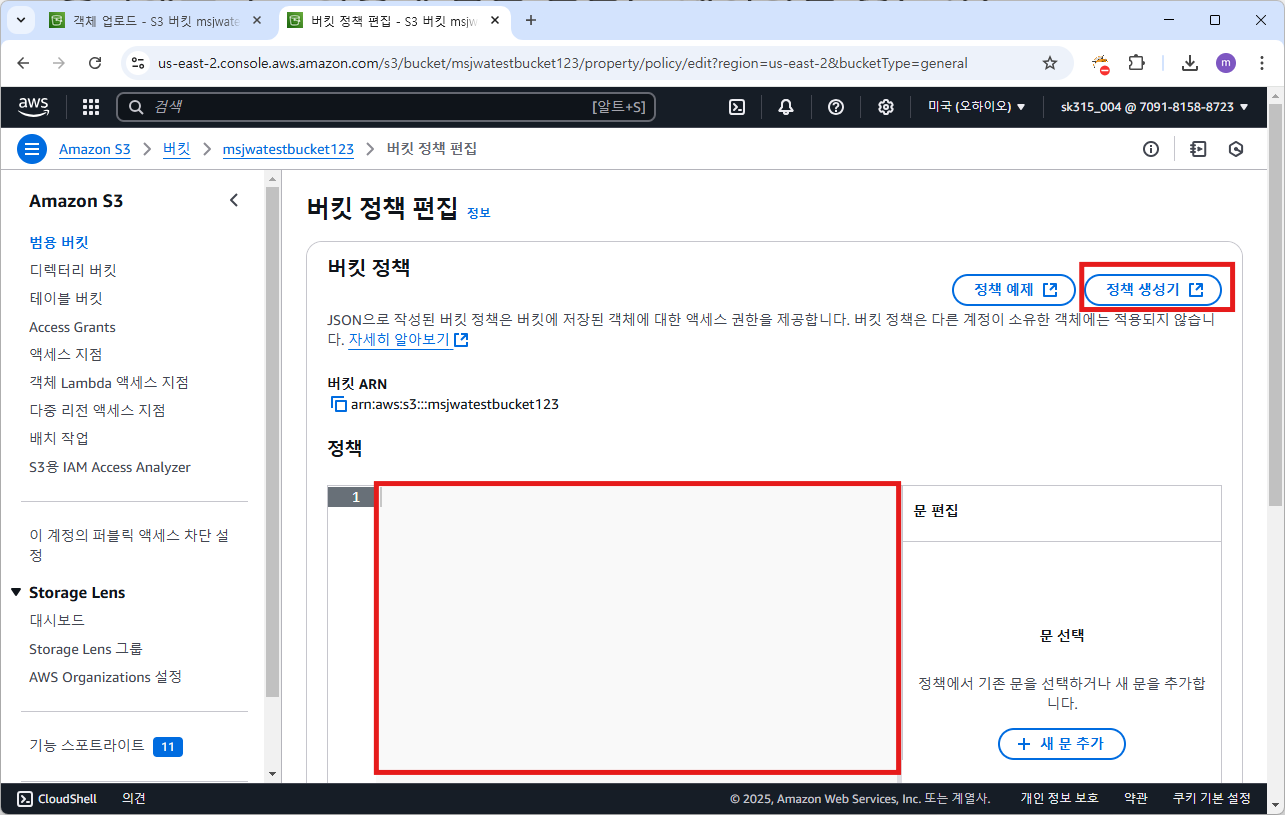The width and height of the screenshot is (1285, 815).
Task: Open the notifications bell
Action: 786,107
